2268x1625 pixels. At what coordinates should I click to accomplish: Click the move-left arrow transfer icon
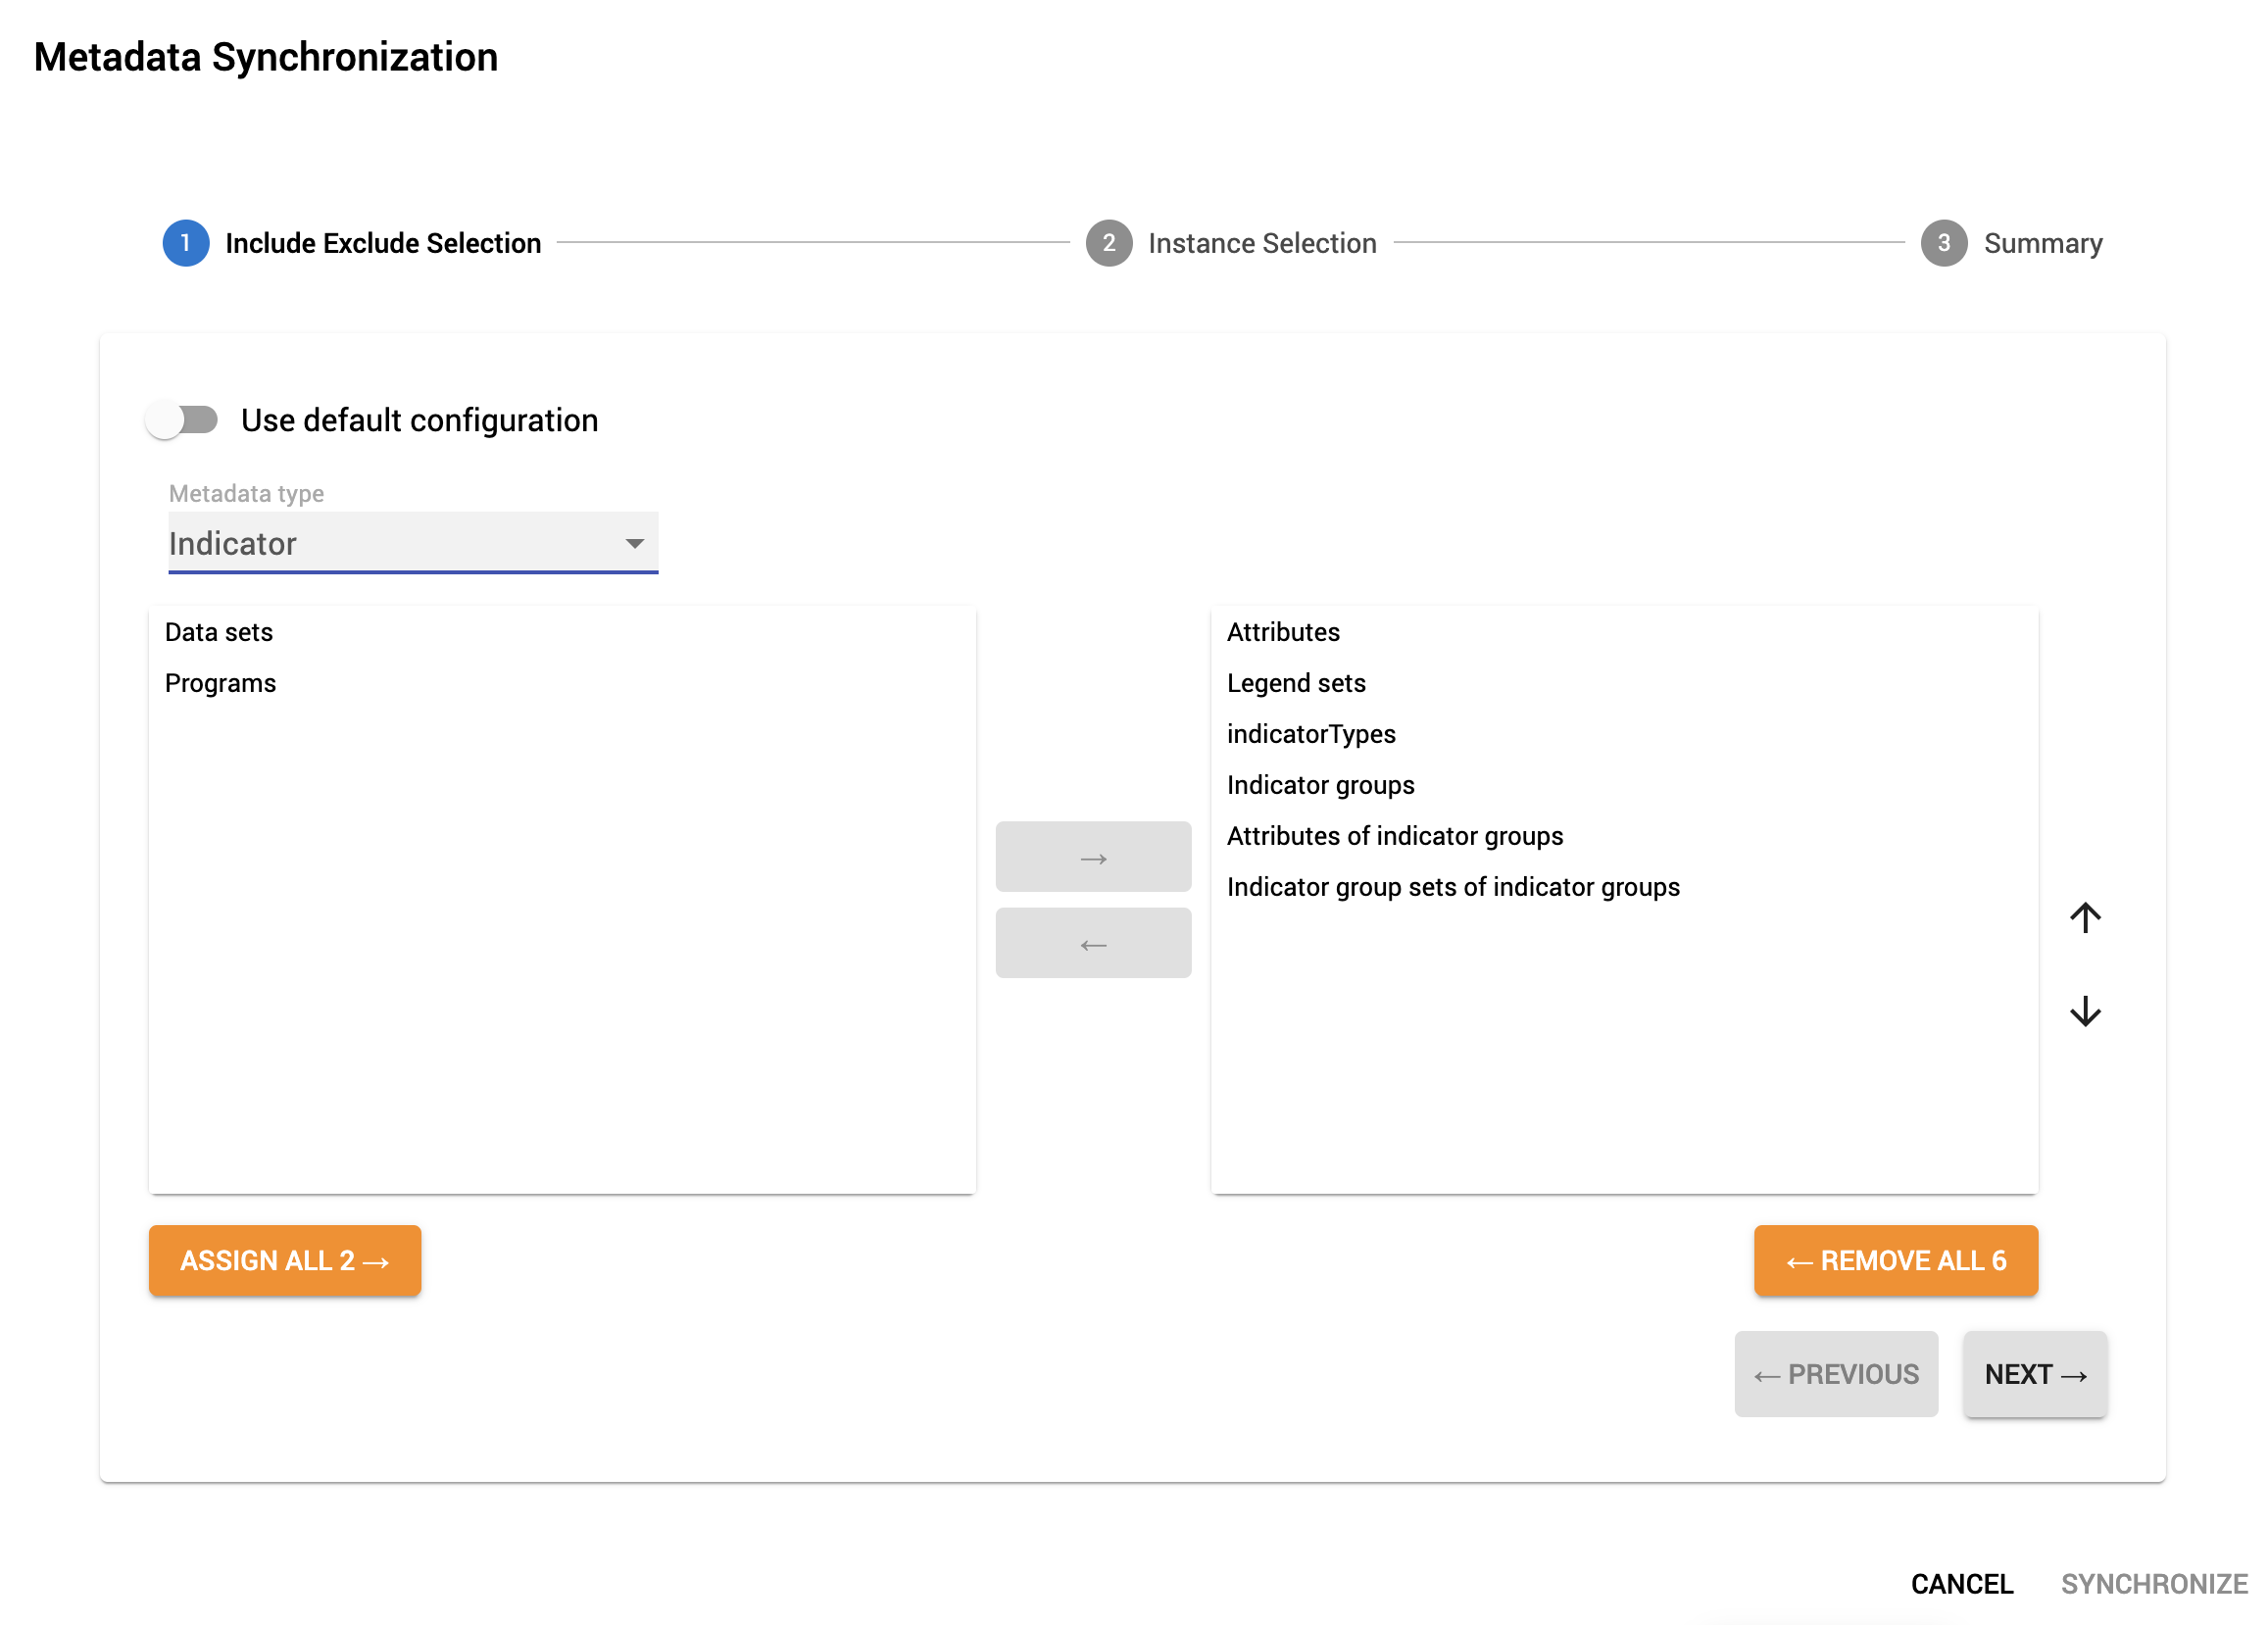(1092, 943)
